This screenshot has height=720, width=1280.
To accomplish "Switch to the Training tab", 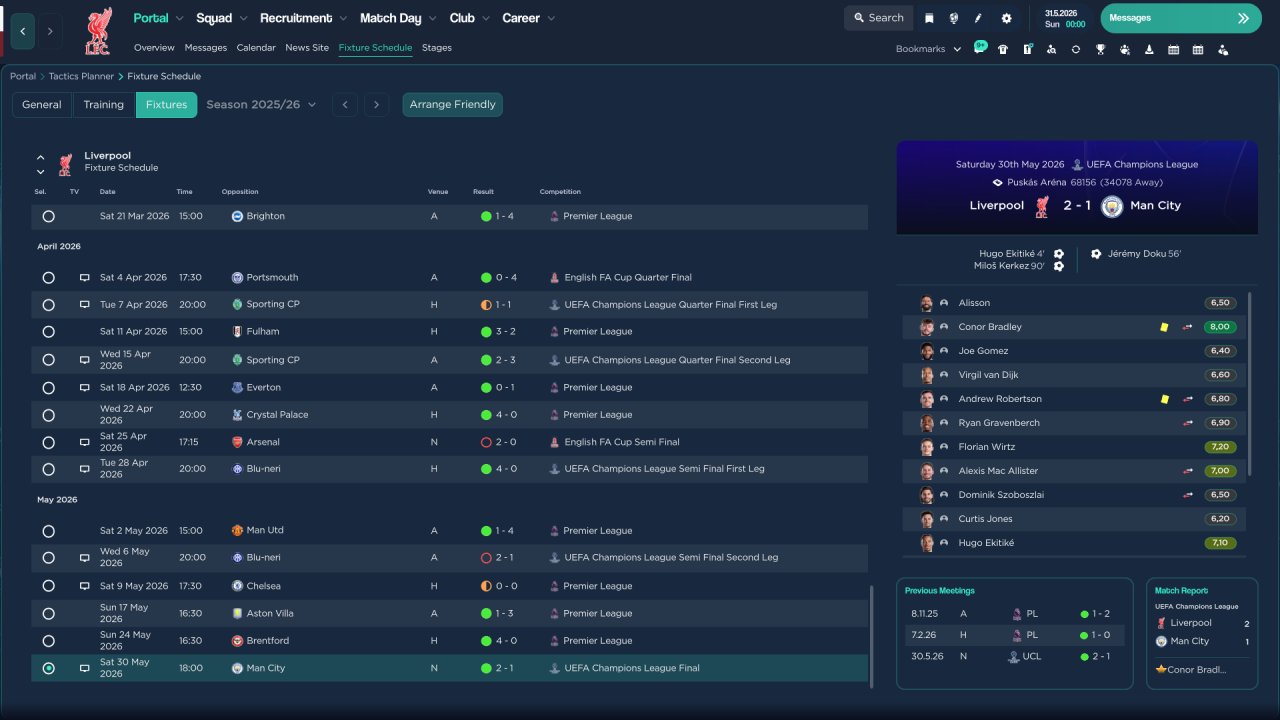I will click(x=104, y=105).
